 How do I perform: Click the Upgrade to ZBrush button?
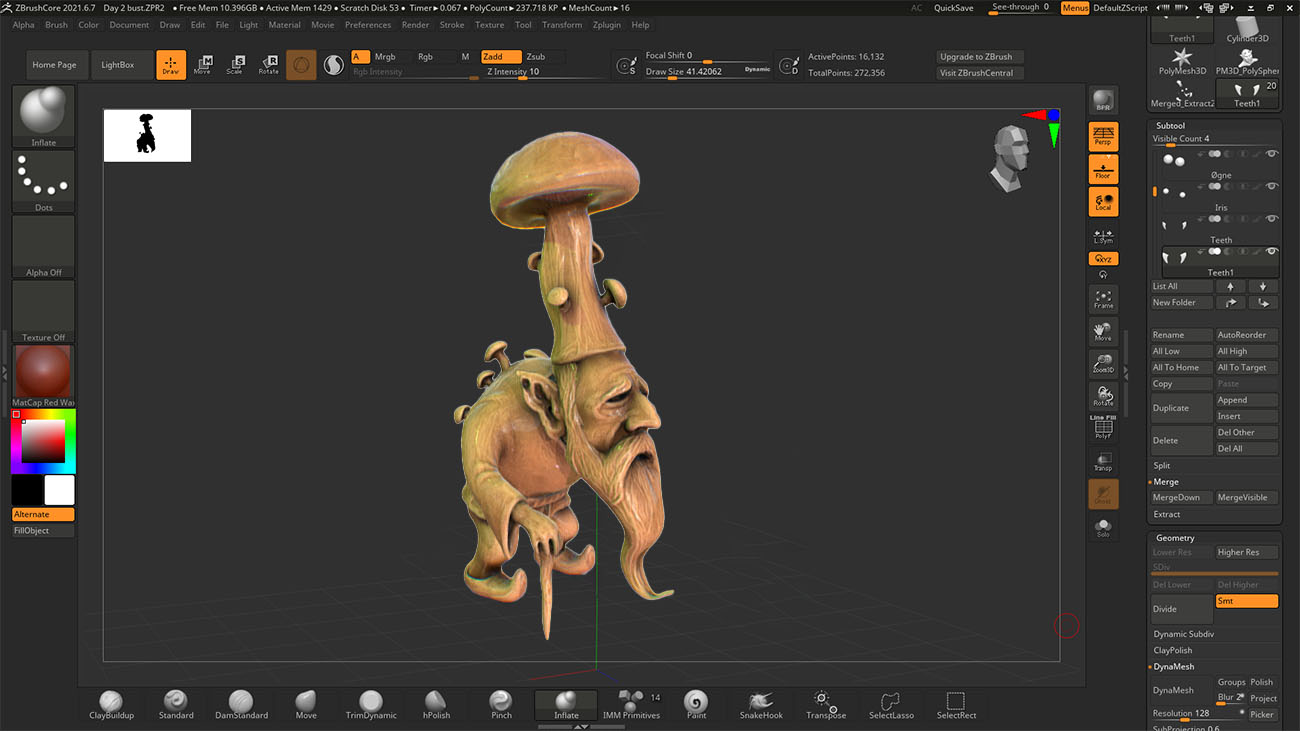[980, 56]
